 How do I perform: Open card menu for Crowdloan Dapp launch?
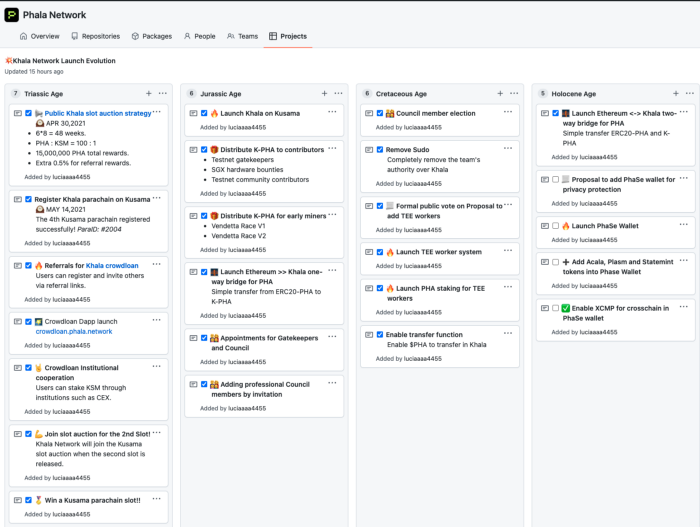point(156,320)
